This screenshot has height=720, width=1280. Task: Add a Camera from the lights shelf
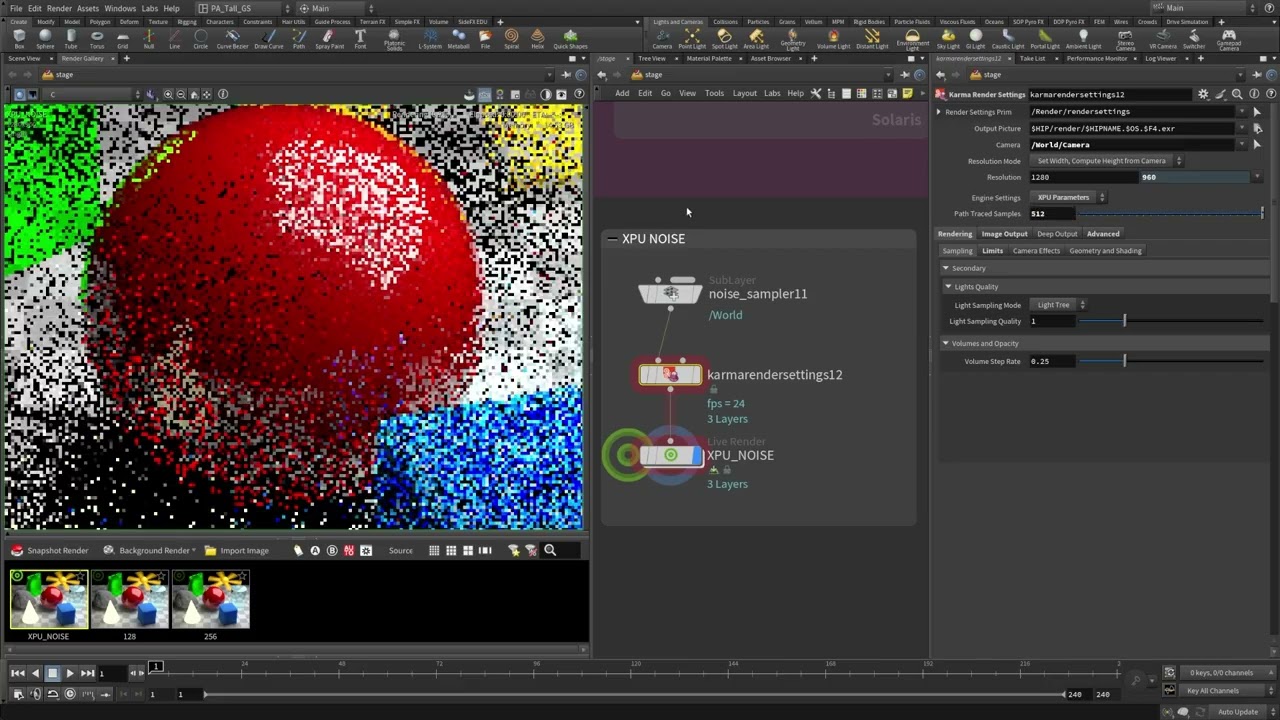662,39
